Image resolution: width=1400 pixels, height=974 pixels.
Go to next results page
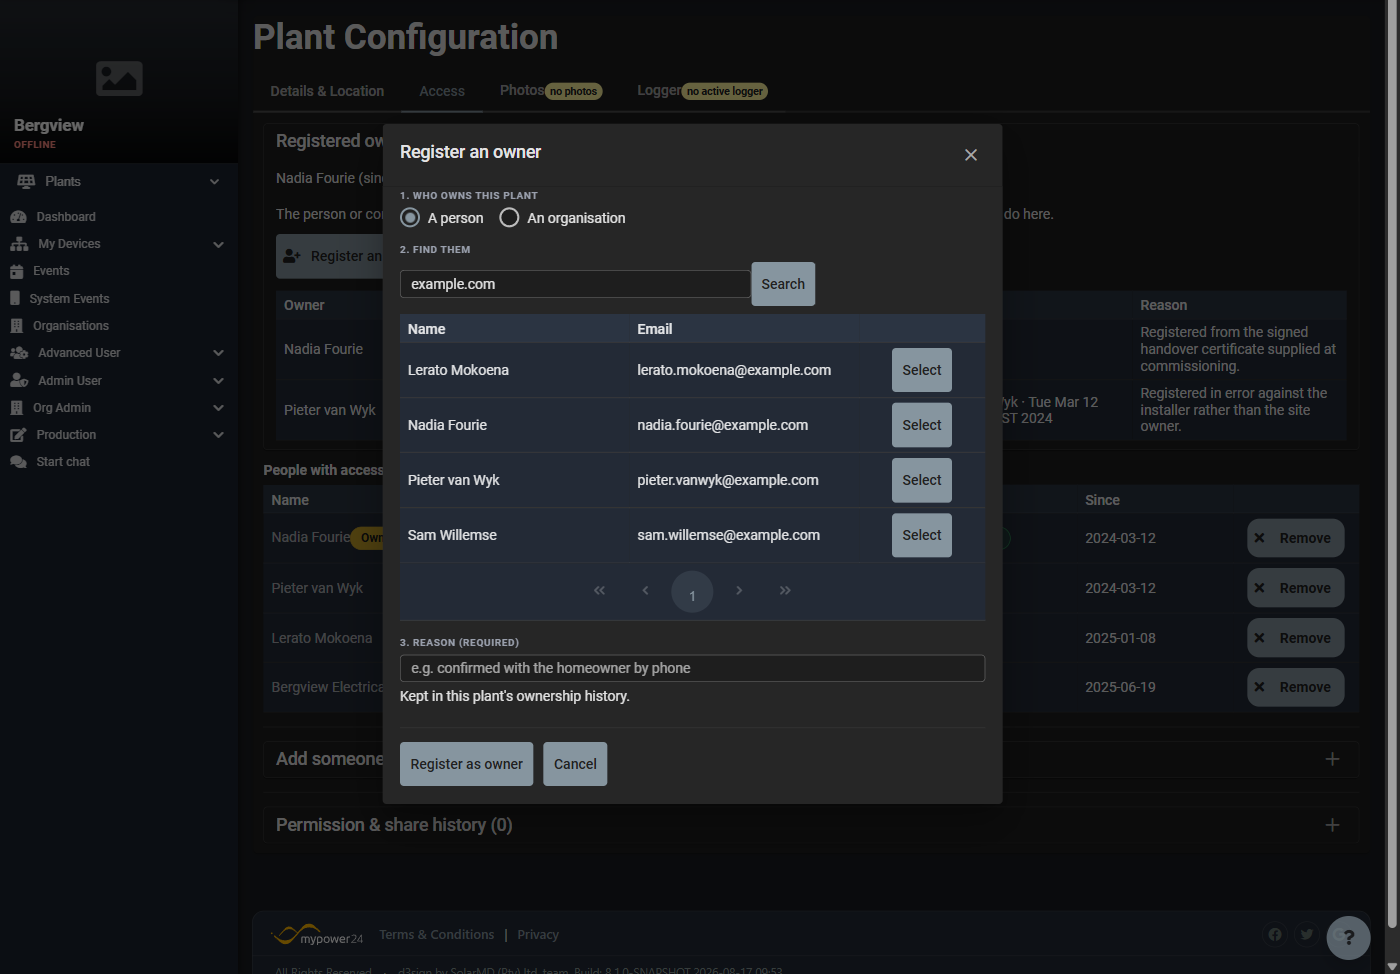click(x=739, y=590)
